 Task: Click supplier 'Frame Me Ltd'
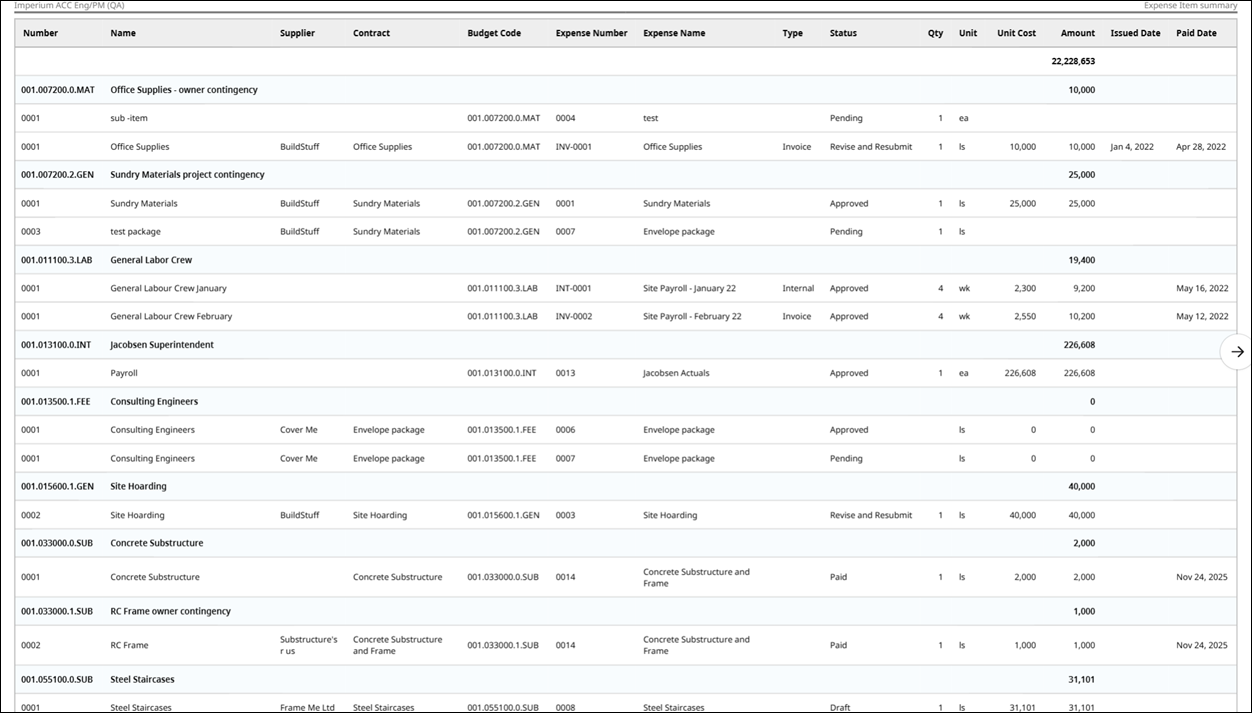(x=307, y=707)
